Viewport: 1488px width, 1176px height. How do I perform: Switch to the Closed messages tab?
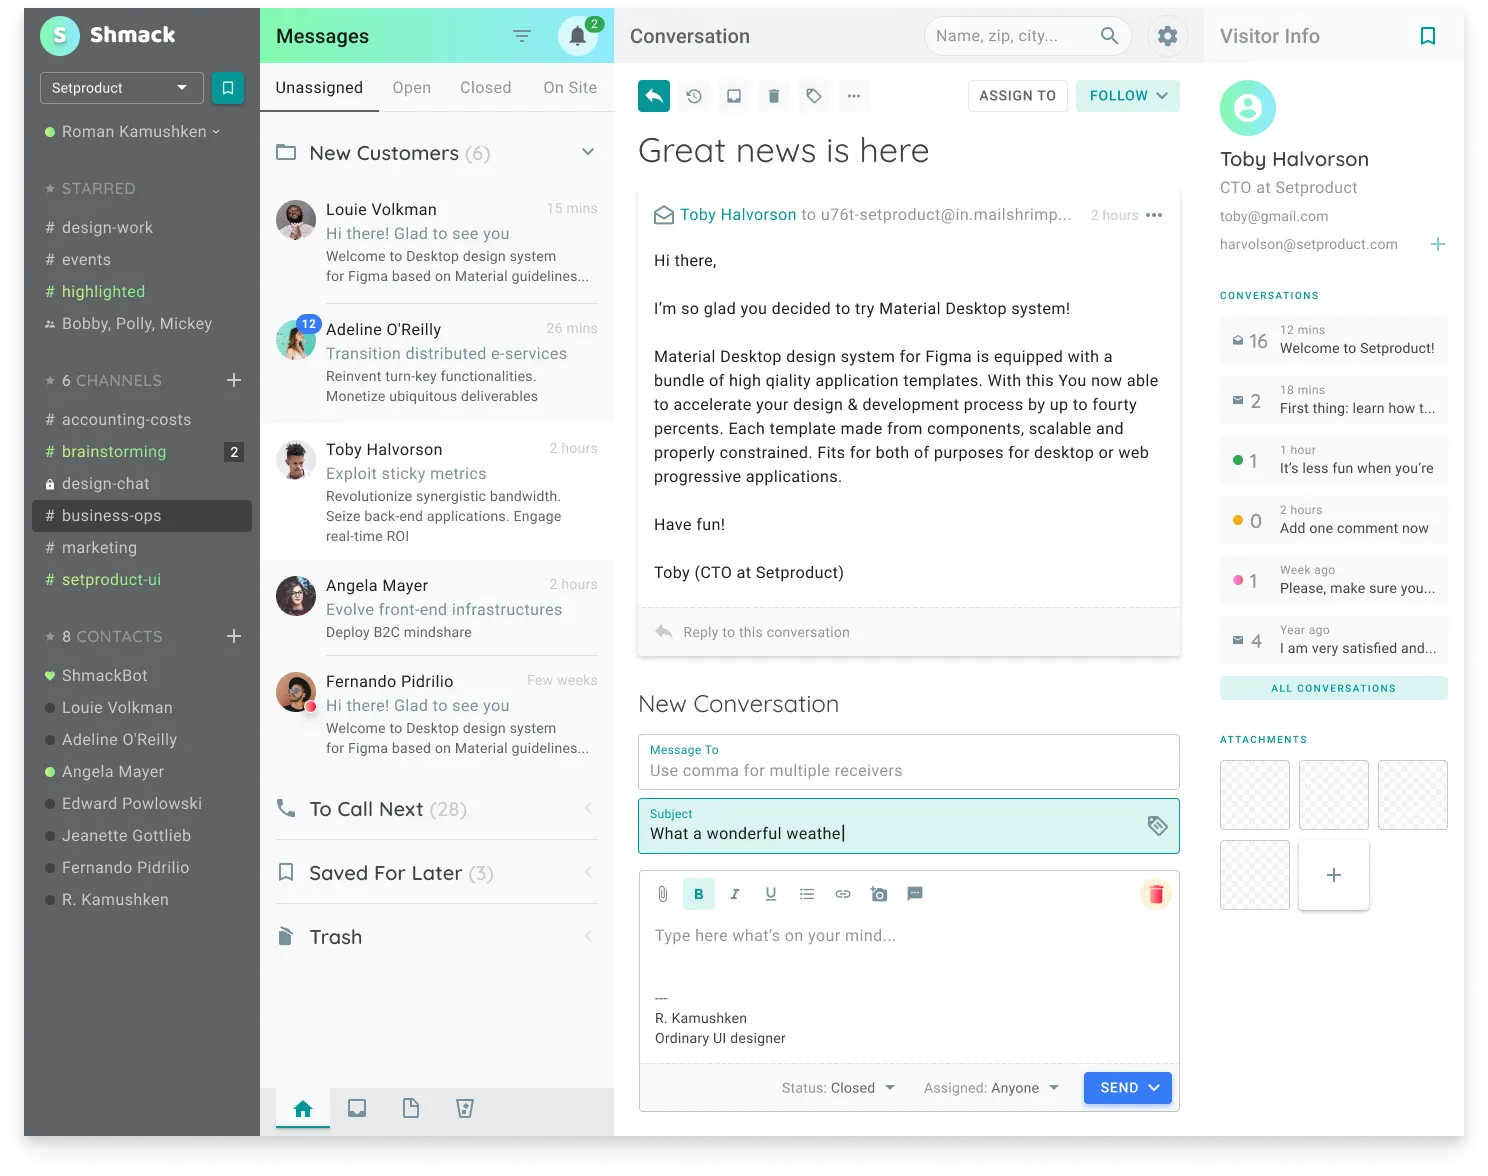pyautogui.click(x=485, y=87)
